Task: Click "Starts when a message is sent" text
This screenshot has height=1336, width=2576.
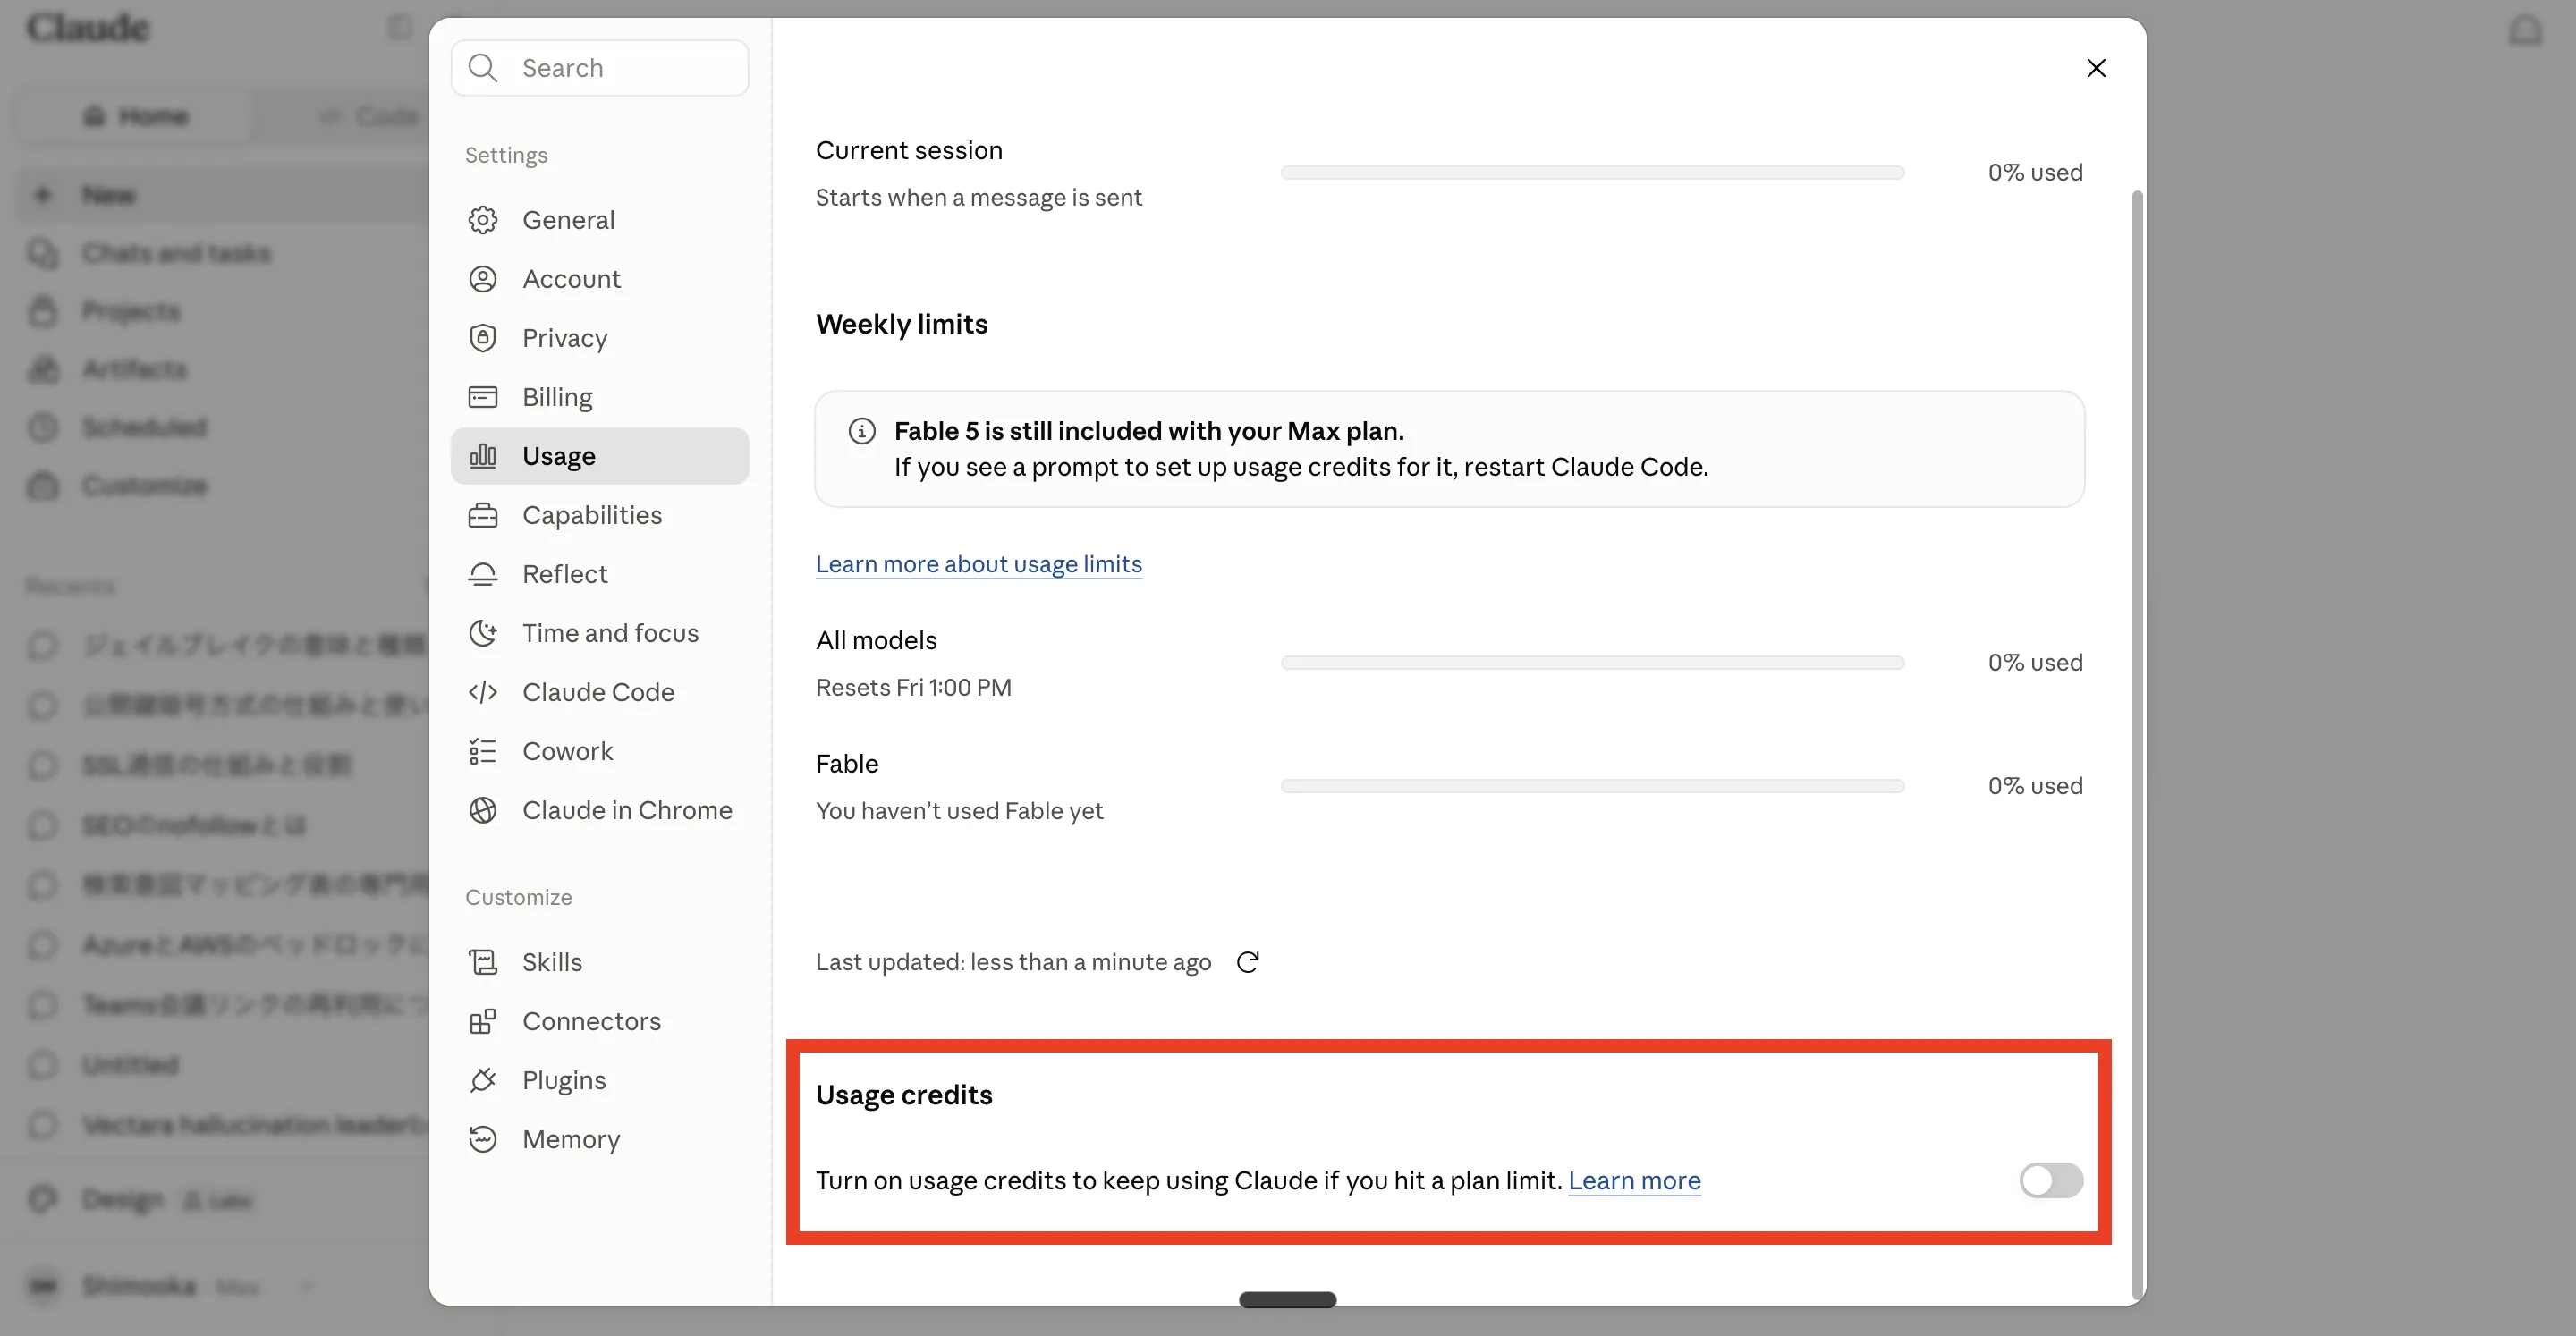Action: click(x=978, y=198)
